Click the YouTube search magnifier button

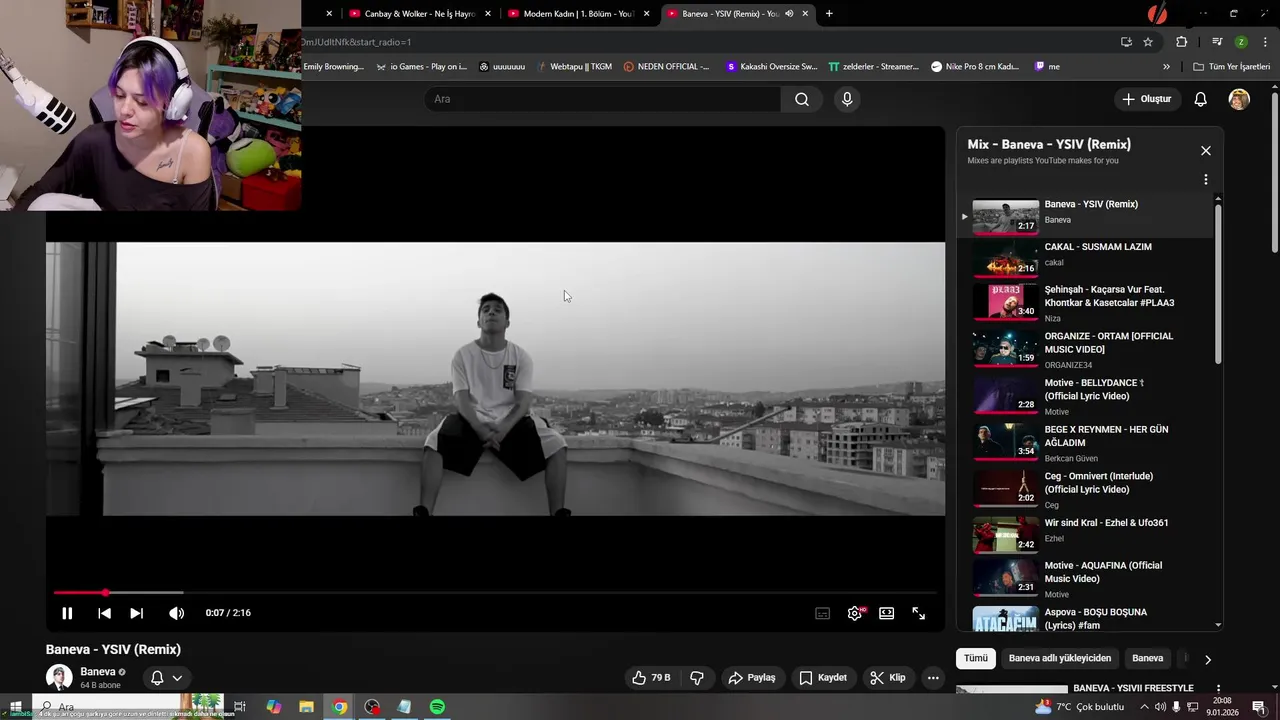[x=802, y=99]
